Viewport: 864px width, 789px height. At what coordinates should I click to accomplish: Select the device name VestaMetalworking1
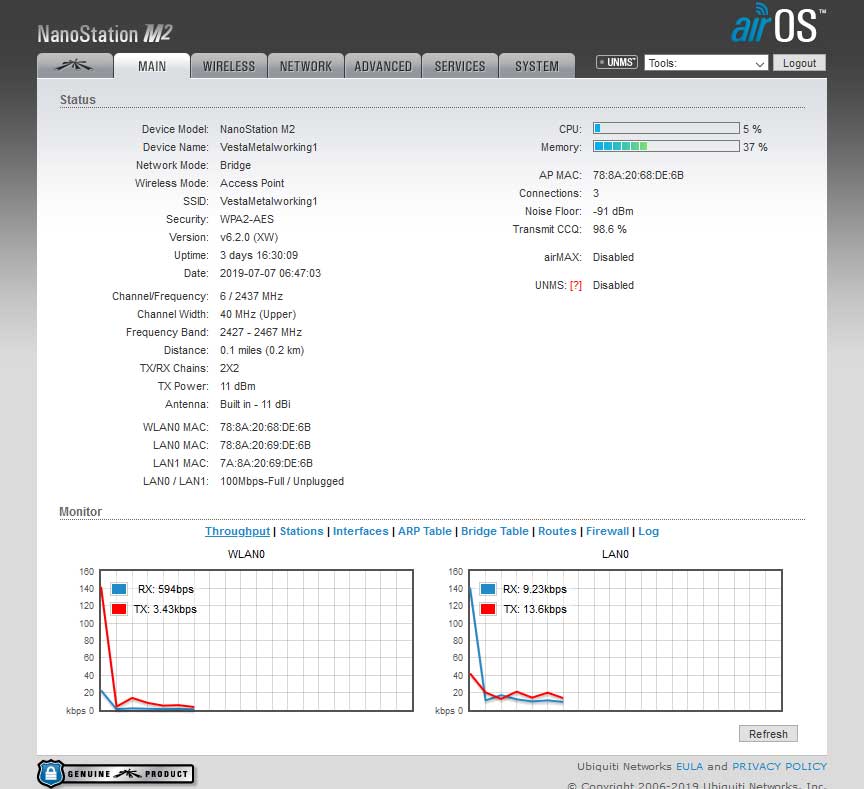(x=268, y=147)
